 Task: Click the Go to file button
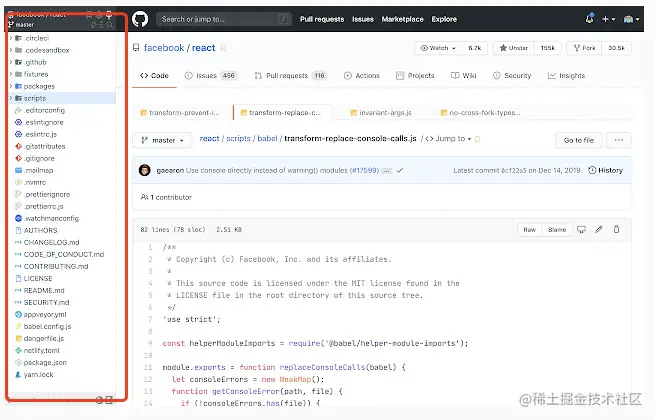point(579,140)
